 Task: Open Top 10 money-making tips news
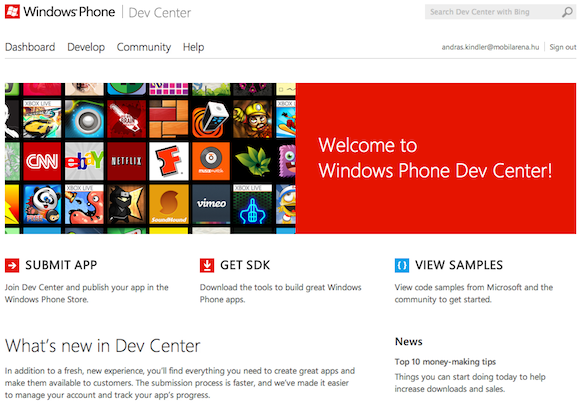click(x=445, y=362)
